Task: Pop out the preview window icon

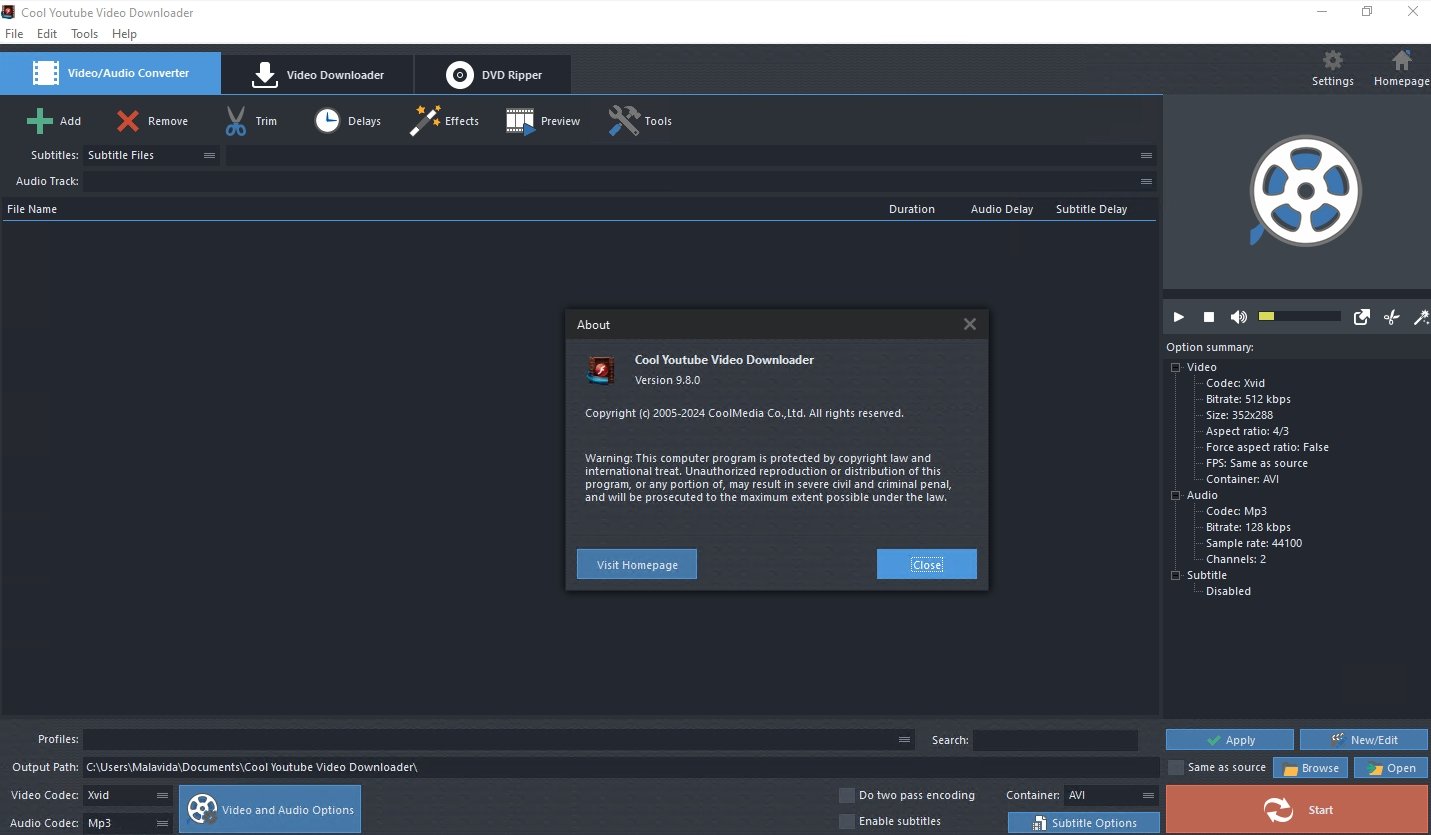Action: [1362, 317]
